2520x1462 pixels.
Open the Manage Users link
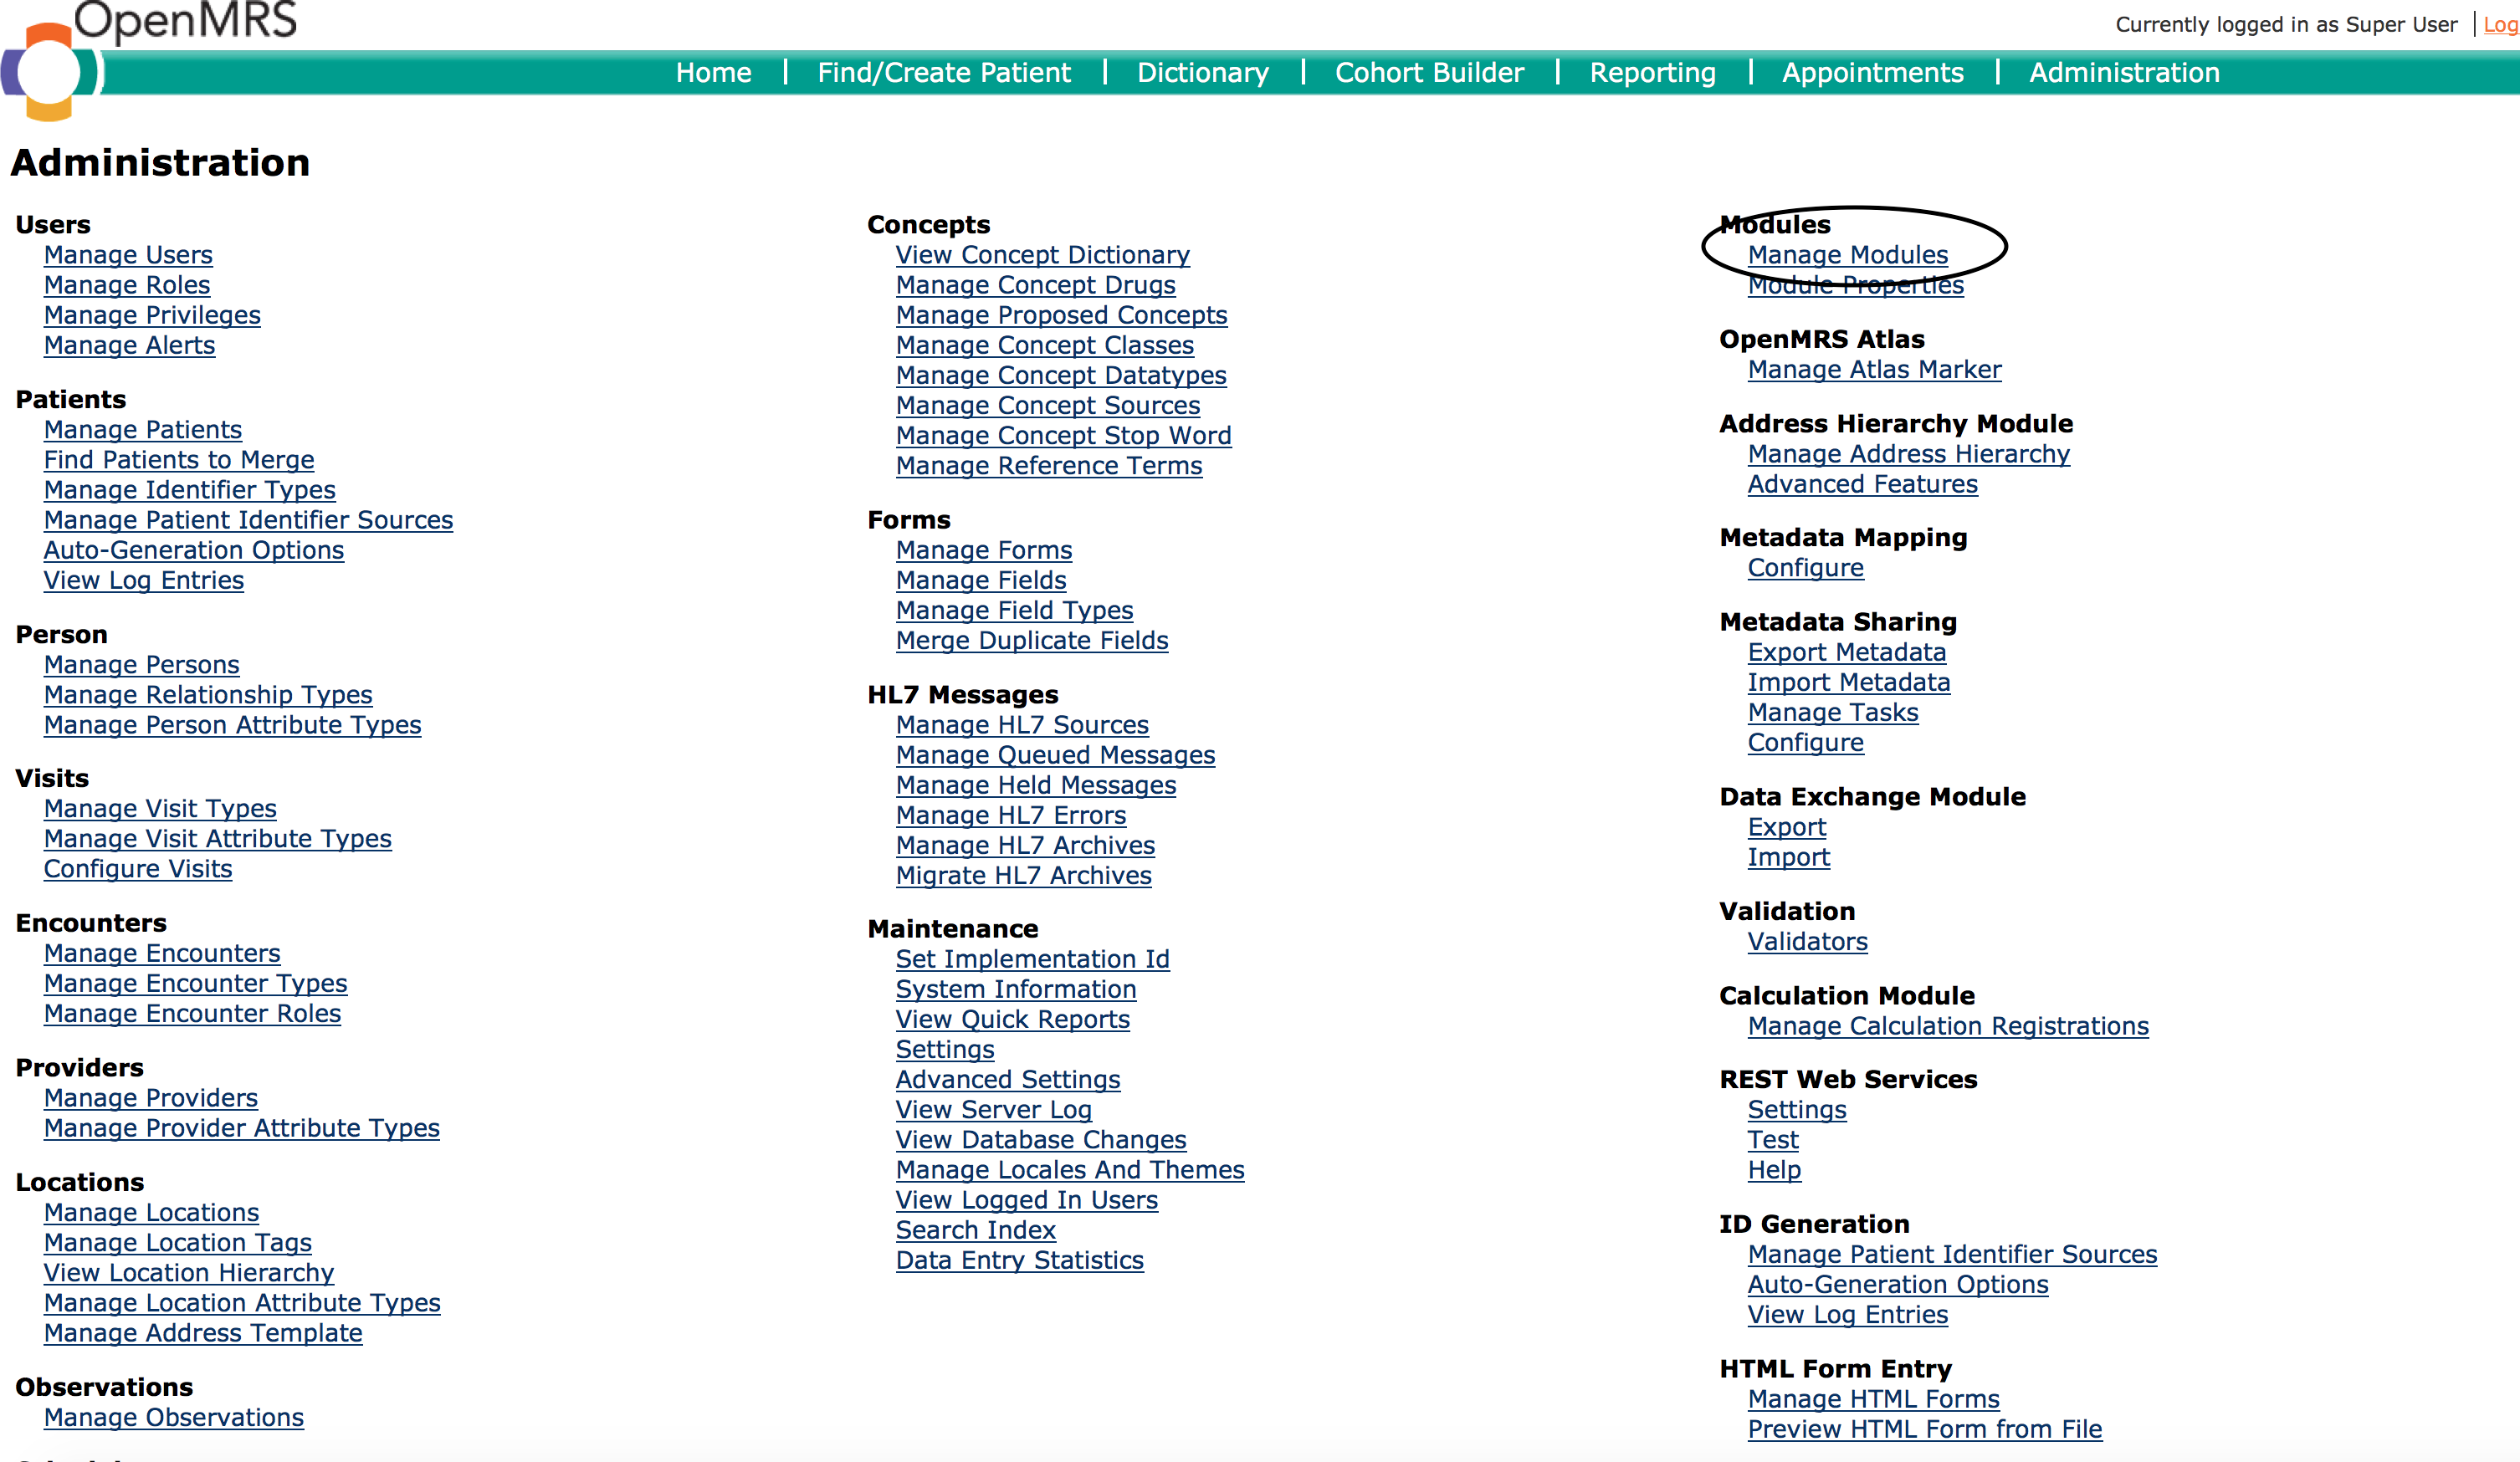coord(128,255)
